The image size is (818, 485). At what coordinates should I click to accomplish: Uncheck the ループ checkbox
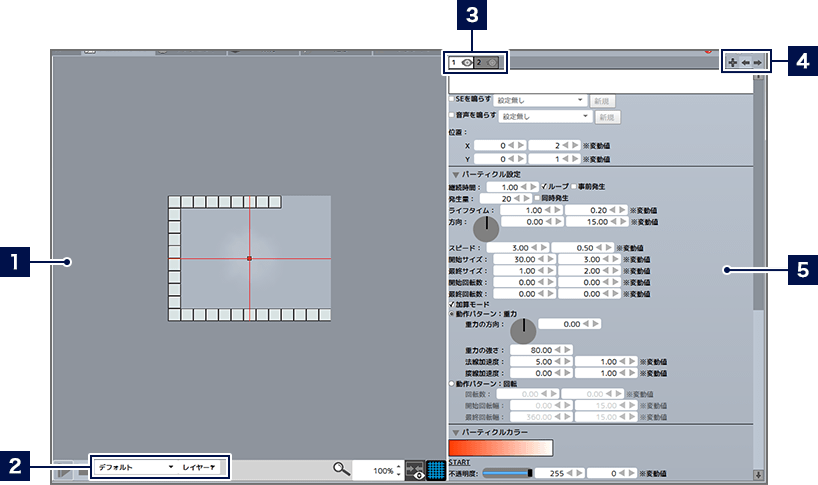coord(544,187)
